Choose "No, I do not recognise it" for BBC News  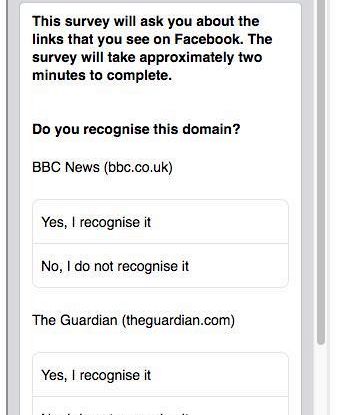click(160, 266)
